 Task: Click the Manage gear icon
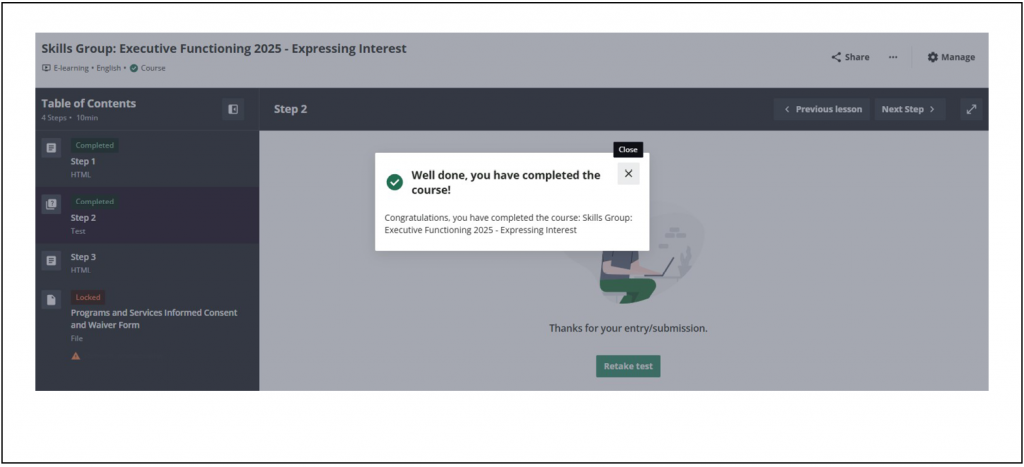(933, 57)
